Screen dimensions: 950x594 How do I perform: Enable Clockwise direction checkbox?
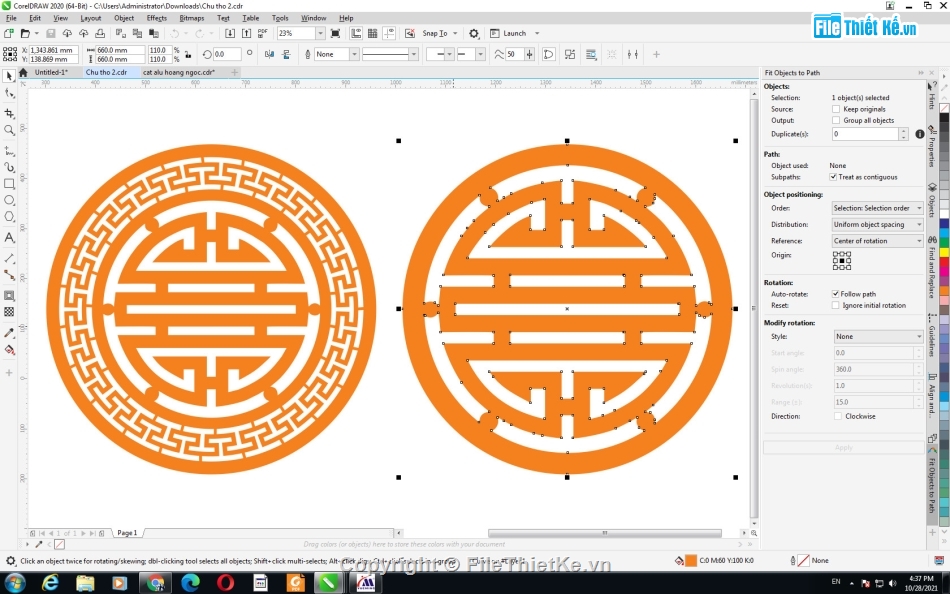pyautogui.click(x=837, y=416)
